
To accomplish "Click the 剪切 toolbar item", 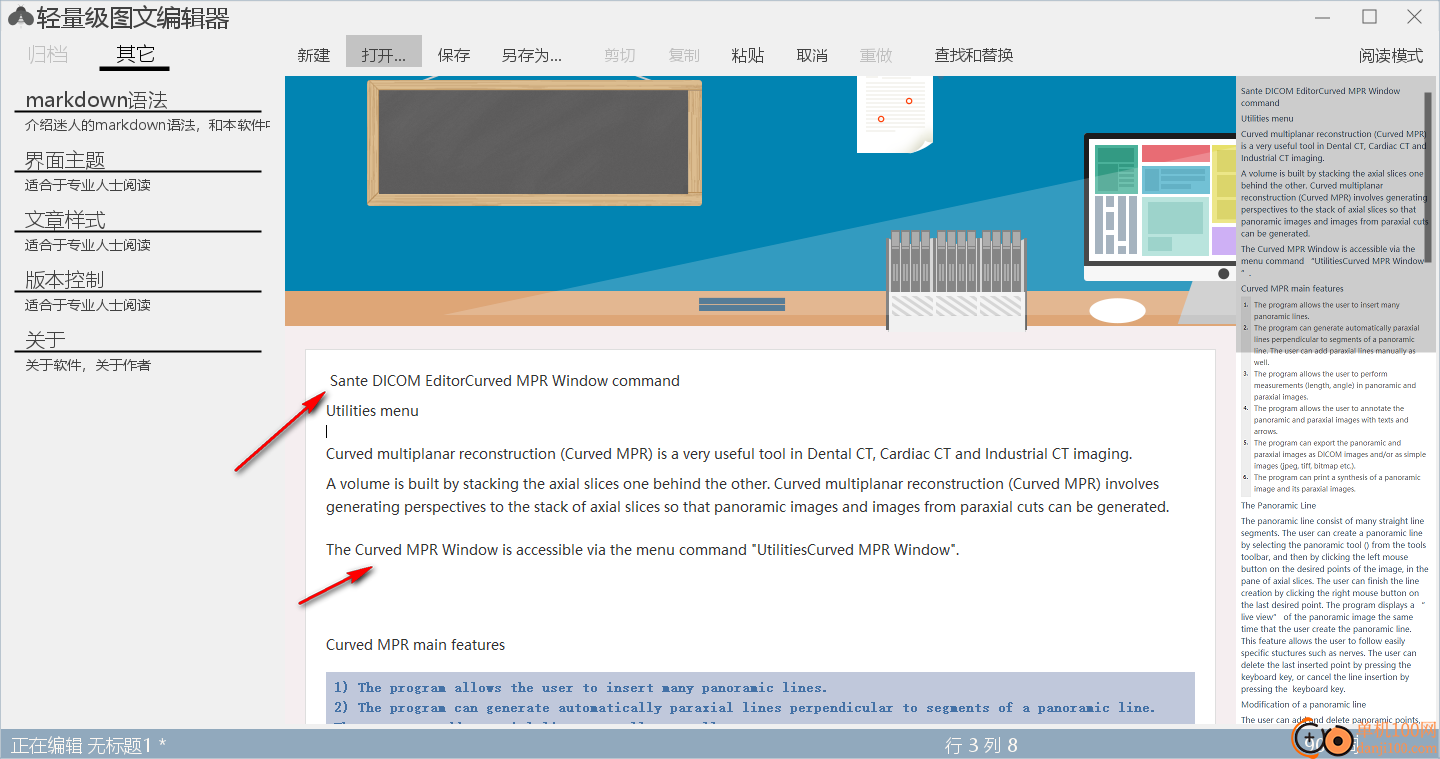I will pos(620,55).
